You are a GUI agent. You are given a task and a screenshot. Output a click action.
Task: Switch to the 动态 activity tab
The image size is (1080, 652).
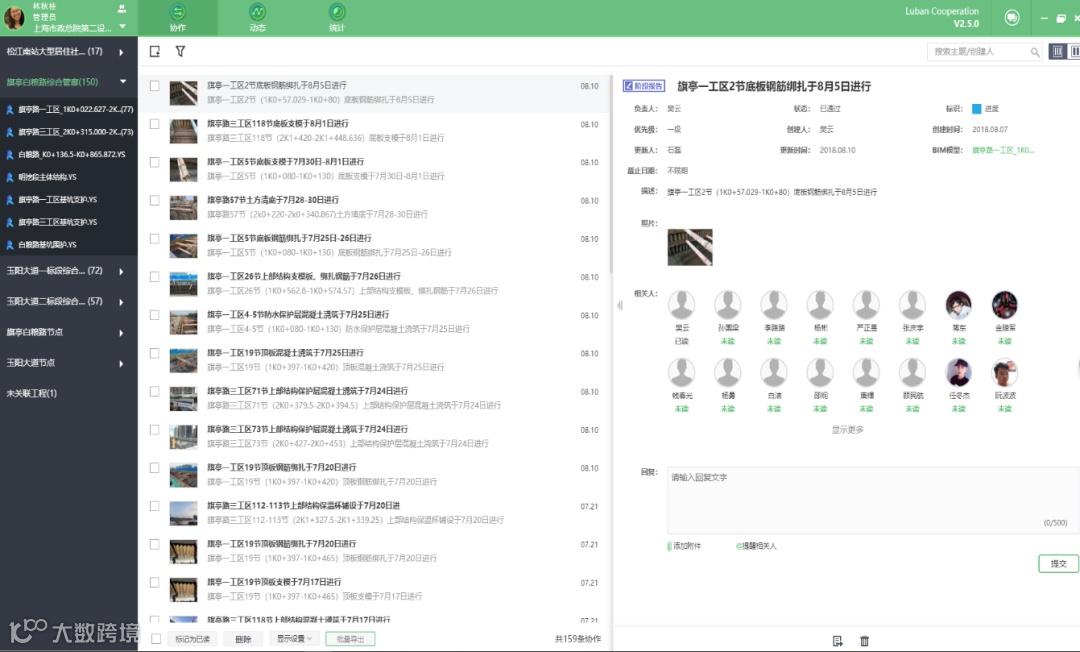click(258, 18)
